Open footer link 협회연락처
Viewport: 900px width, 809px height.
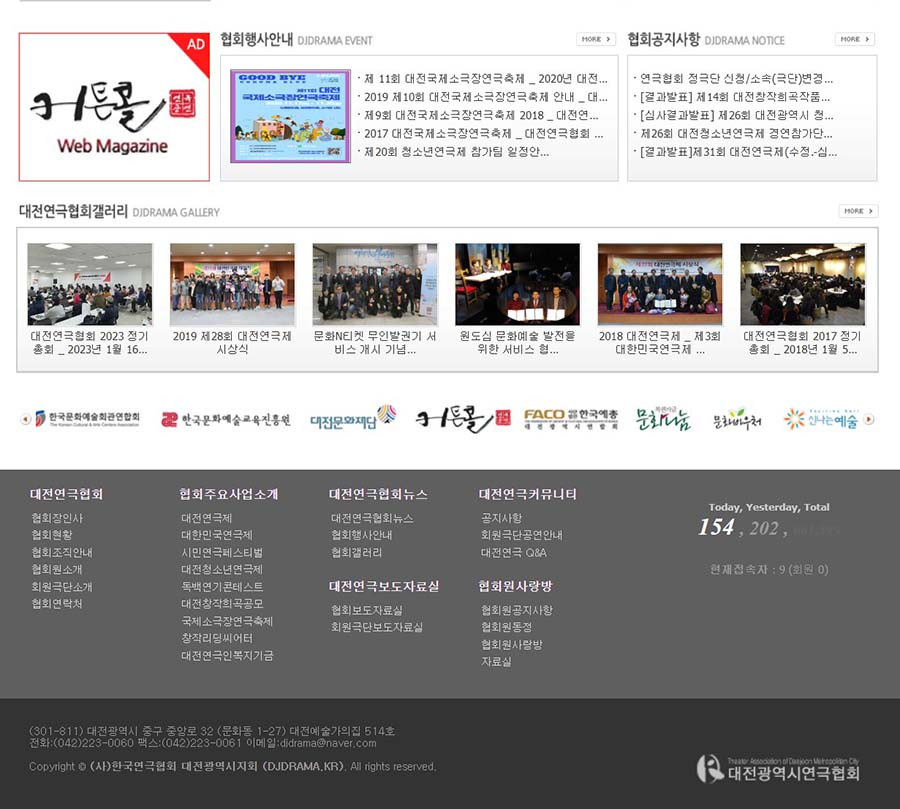[x=57, y=603]
